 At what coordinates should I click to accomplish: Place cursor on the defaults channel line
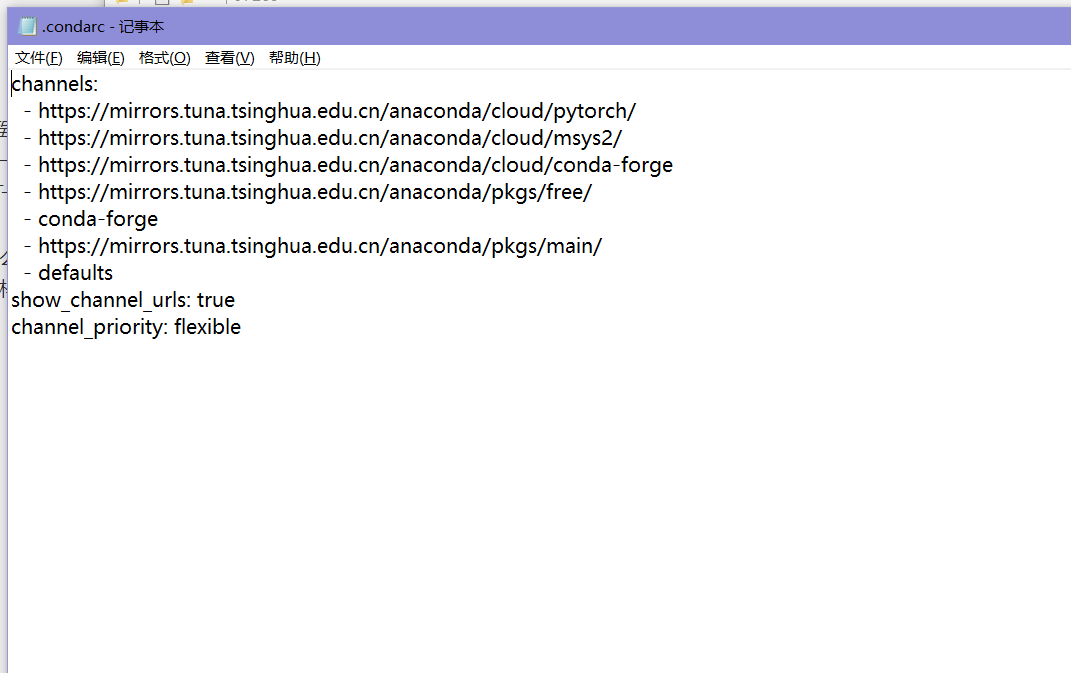(75, 272)
